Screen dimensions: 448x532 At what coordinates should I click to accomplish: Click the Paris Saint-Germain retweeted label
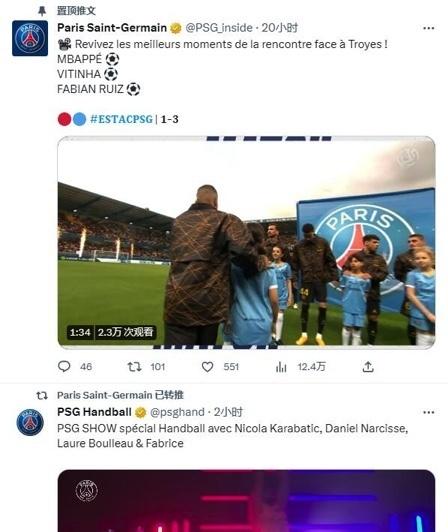point(120,395)
